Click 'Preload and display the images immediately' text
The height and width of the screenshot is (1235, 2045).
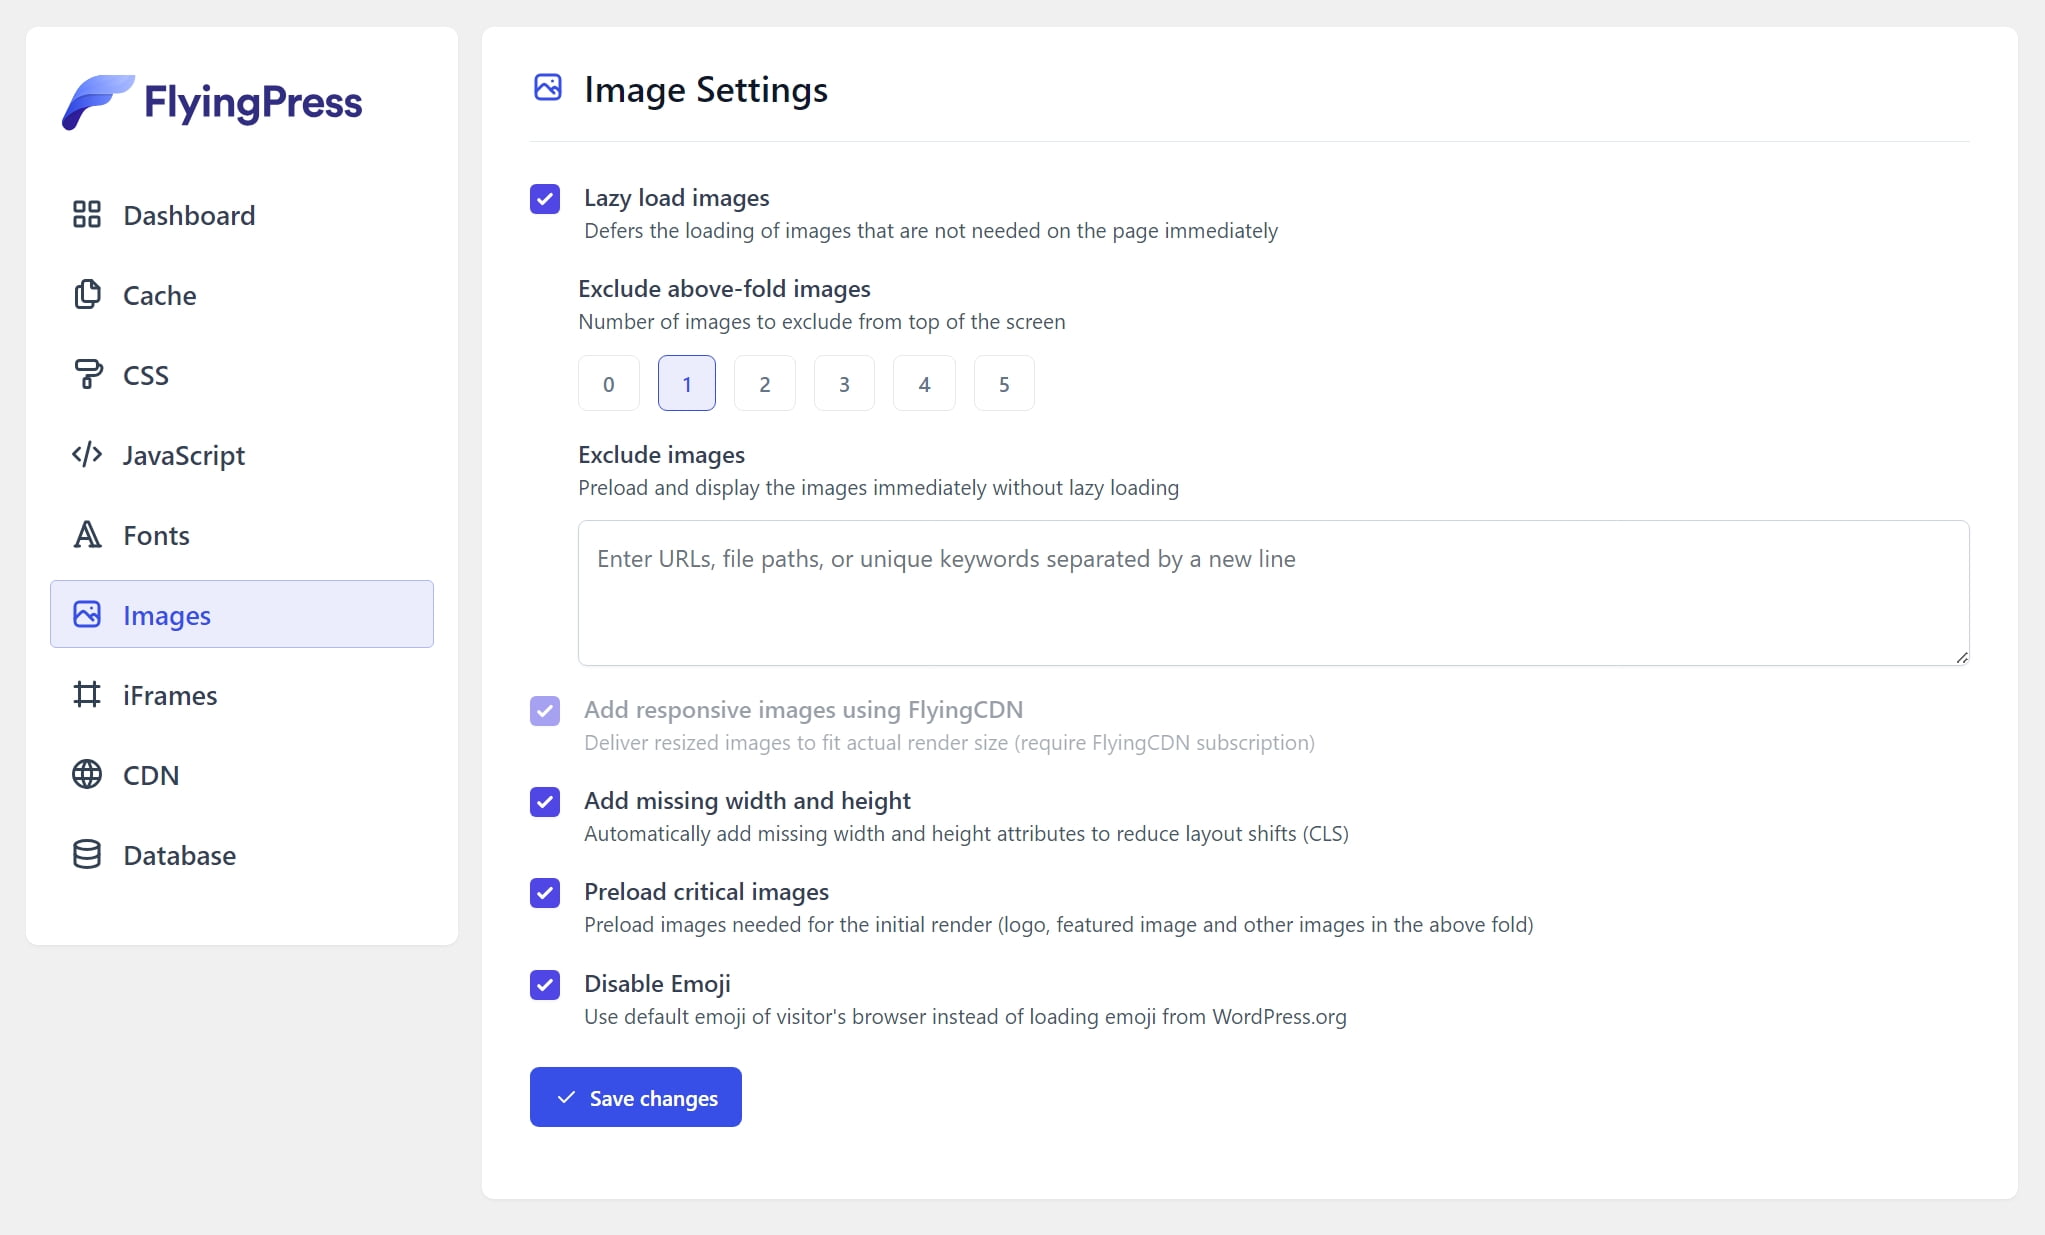[878, 488]
